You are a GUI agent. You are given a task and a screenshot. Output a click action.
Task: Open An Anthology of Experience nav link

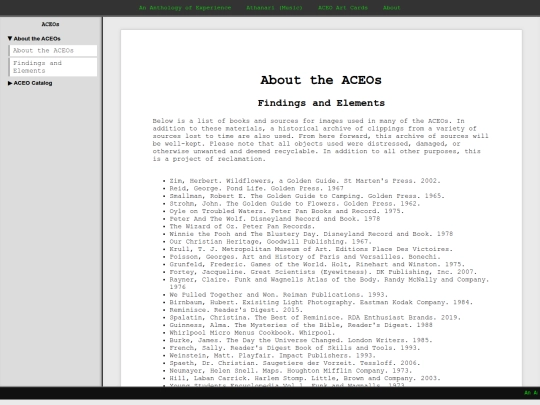click(185, 8)
